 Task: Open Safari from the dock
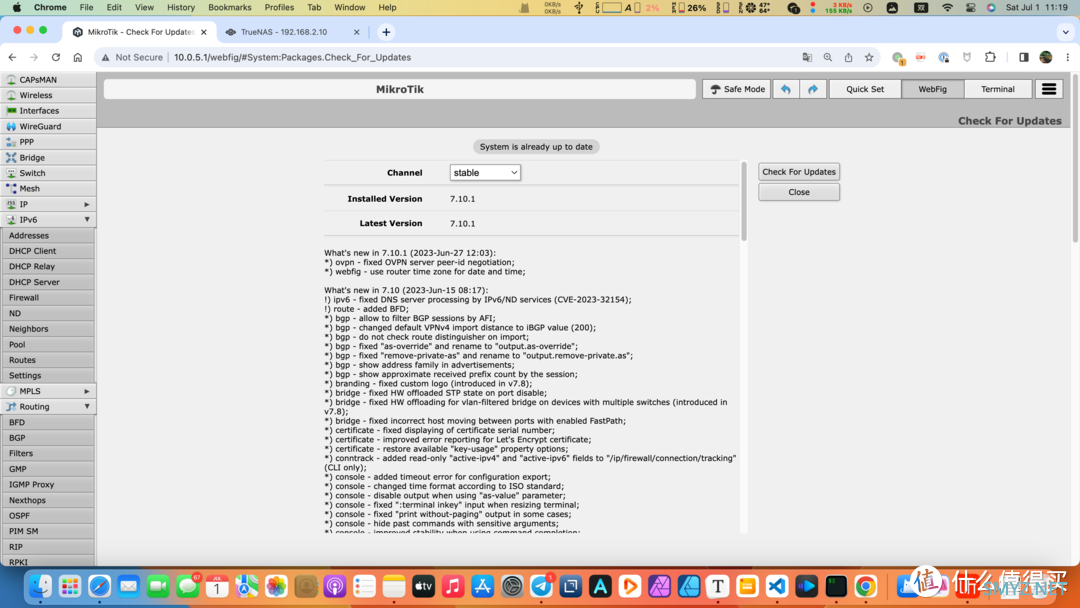[x=99, y=586]
